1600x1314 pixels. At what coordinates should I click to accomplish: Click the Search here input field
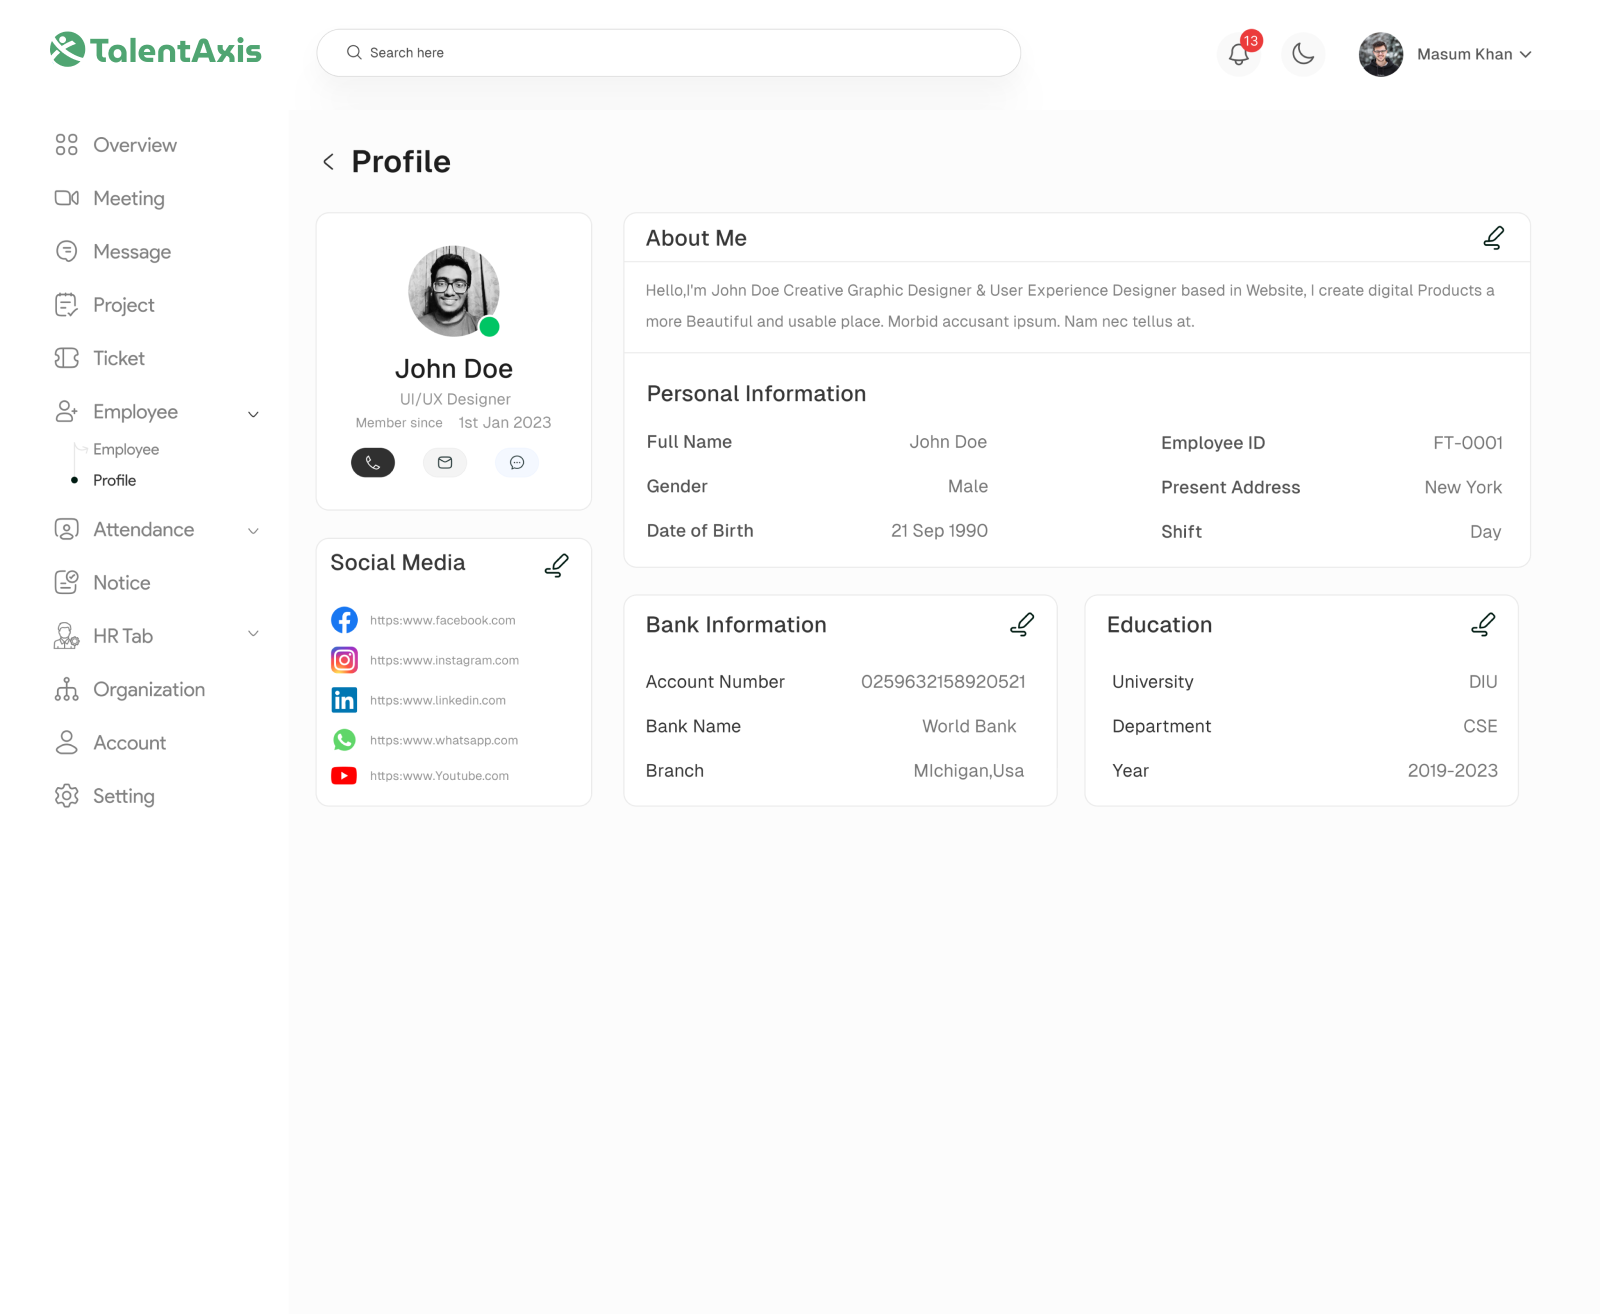[x=668, y=53]
